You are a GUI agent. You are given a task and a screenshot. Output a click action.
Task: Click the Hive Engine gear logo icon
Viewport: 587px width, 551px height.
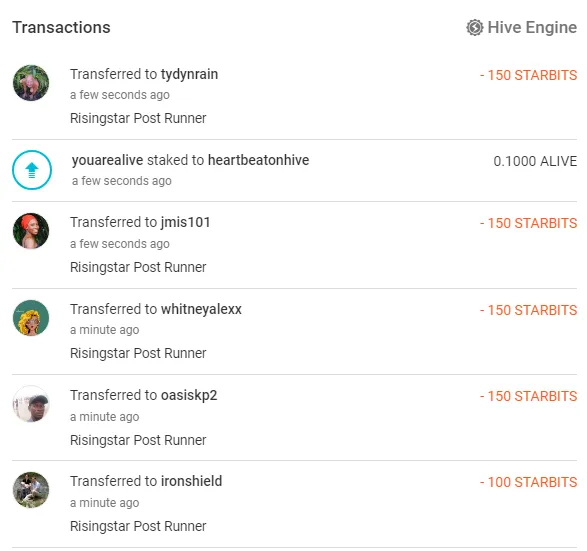pyautogui.click(x=474, y=28)
